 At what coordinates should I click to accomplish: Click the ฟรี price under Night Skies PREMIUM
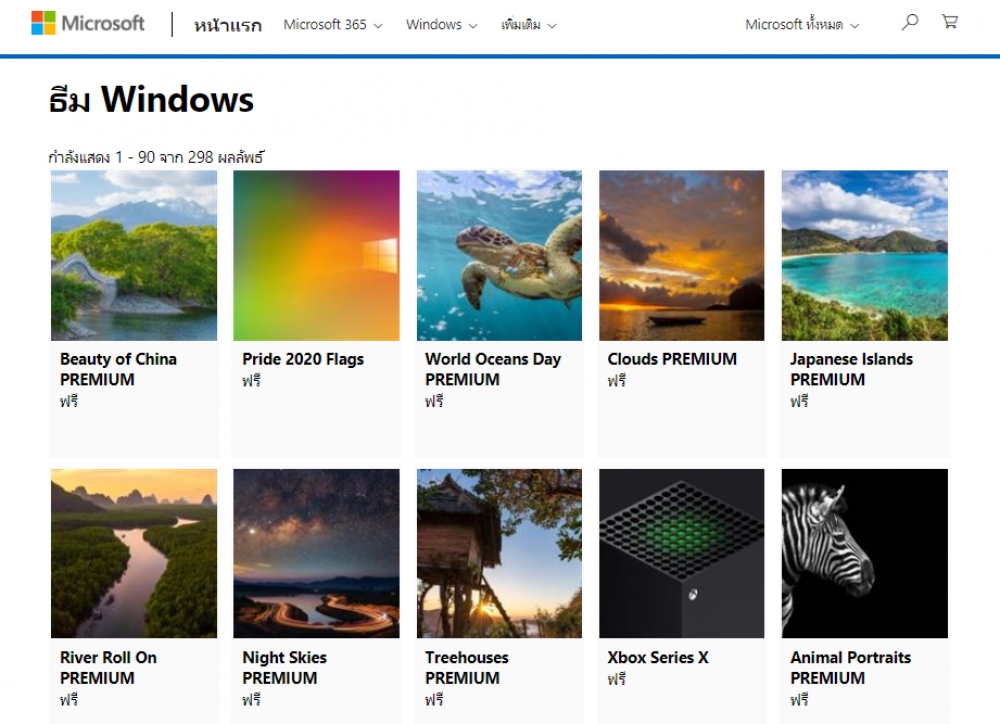[251, 700]
